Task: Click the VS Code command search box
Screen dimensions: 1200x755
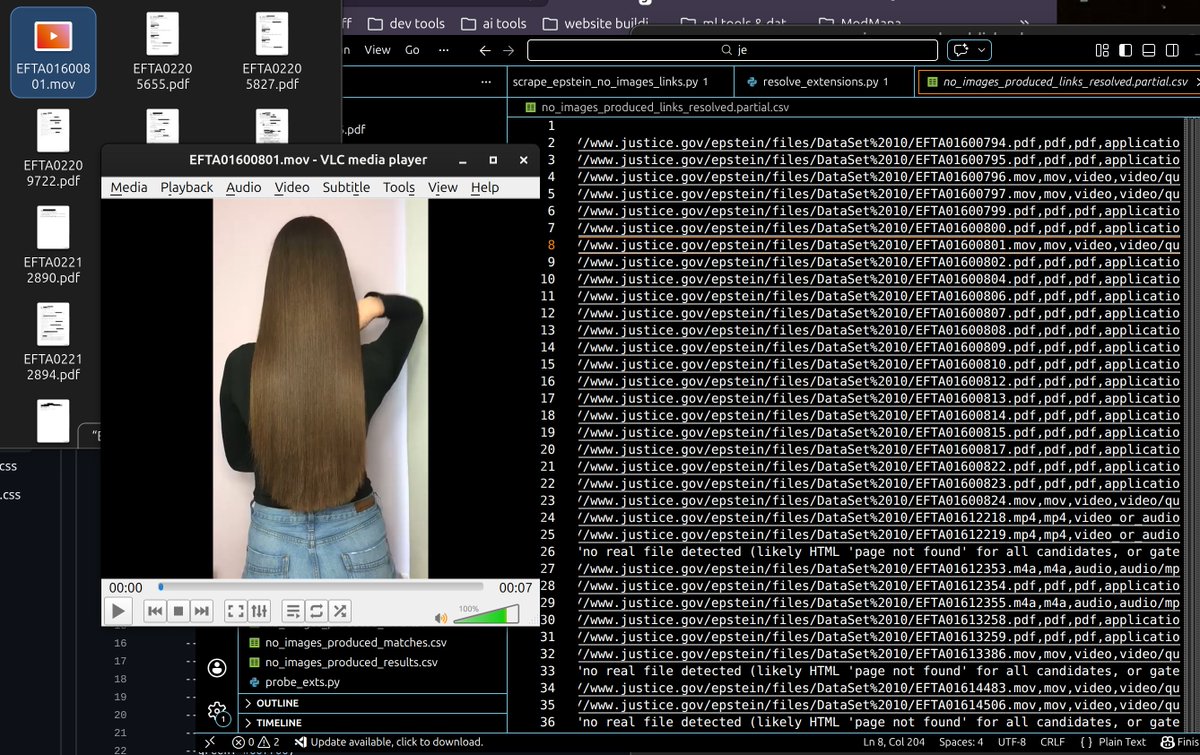Action: point(734,50)
